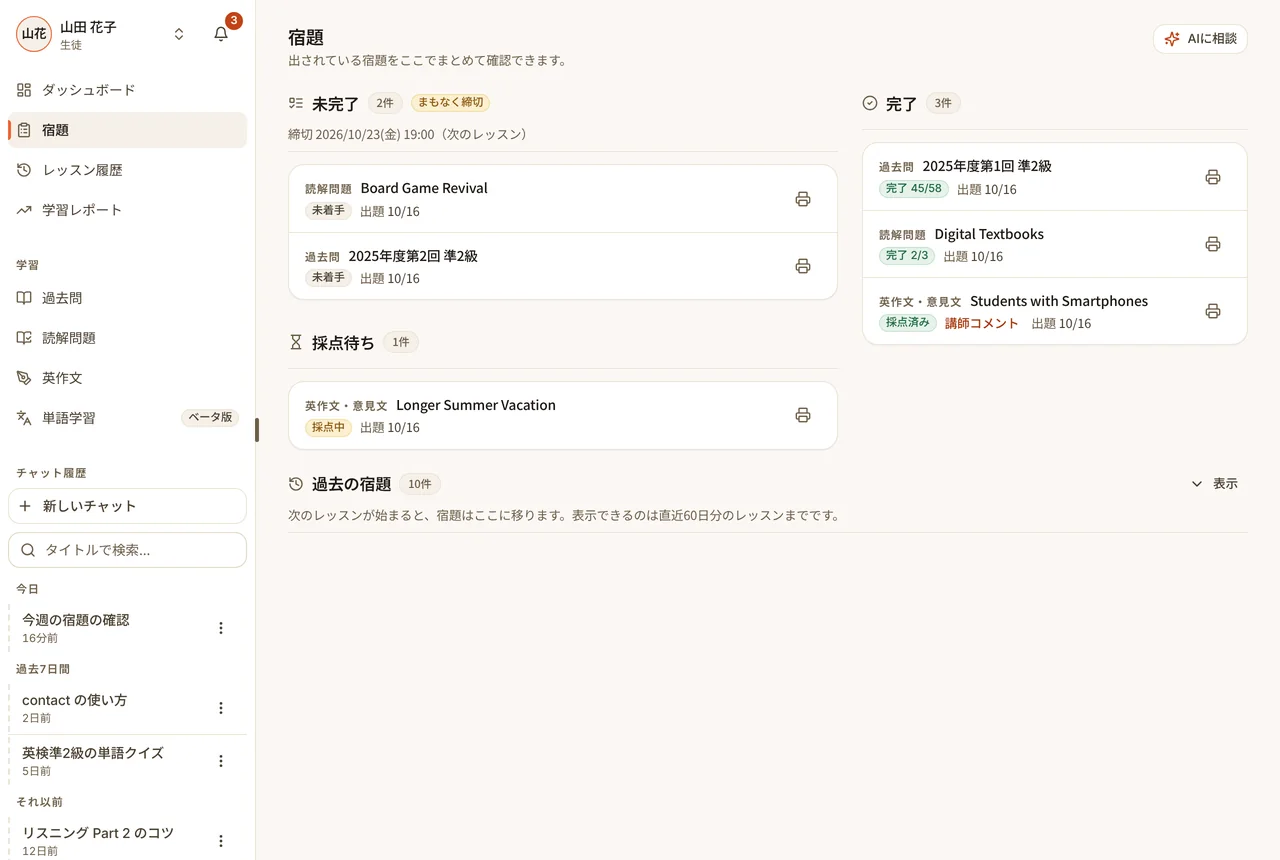Open レッスン履歴 in the sidebar
The image size is (1280, 860).
pyautogui.click(x=127, y=170)
